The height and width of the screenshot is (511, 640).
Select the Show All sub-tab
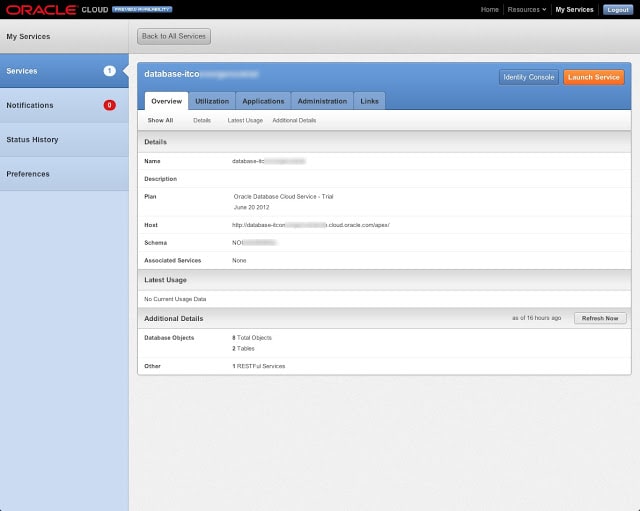[160, 120]
